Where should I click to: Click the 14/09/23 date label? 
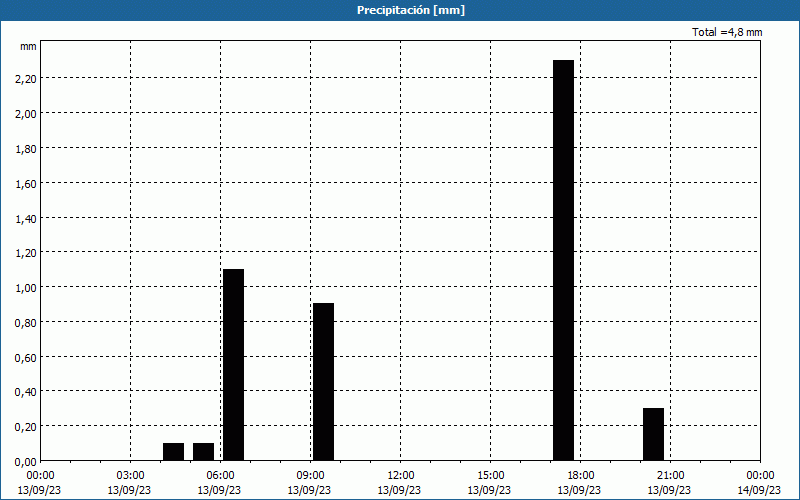pyautogui.click(x=759, y=490)
